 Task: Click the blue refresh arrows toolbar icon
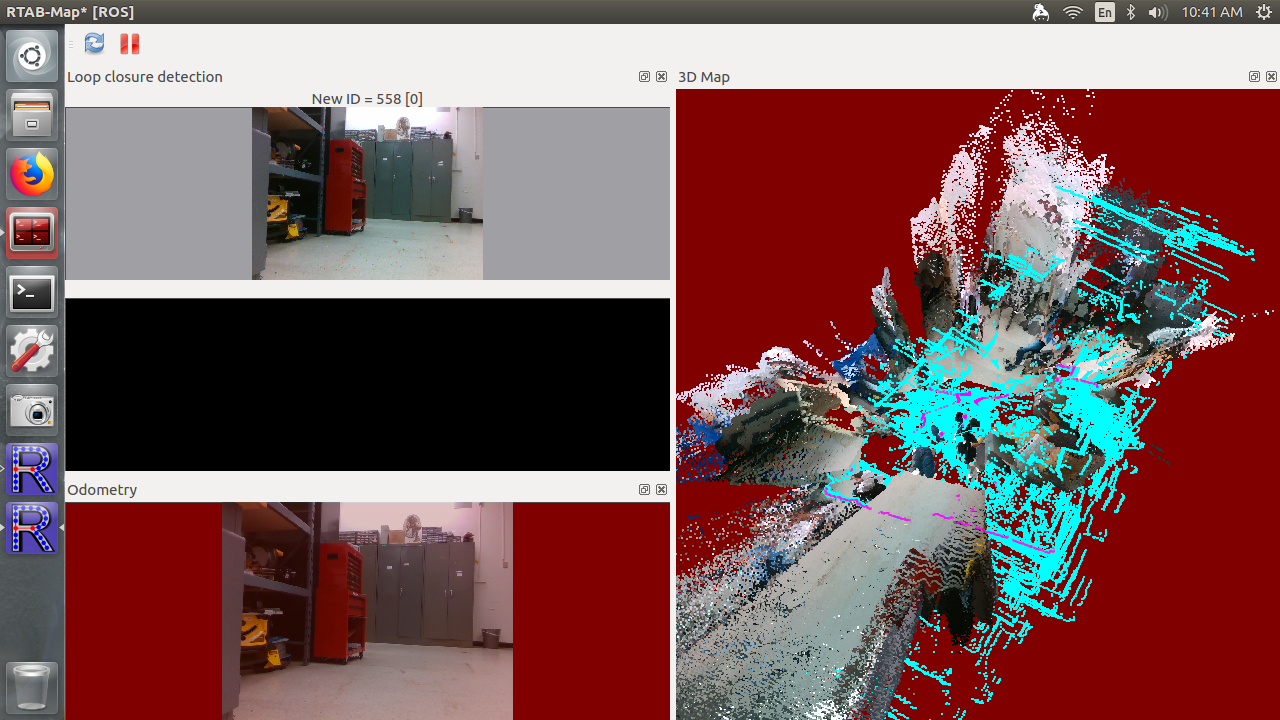[x=94, y=43]
